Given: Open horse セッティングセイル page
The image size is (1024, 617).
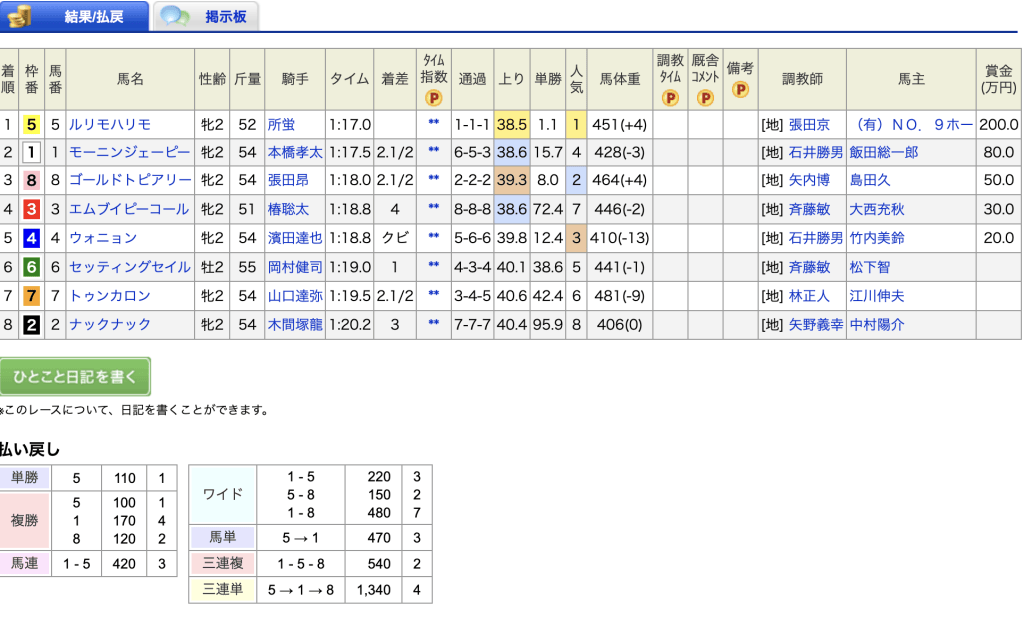Looking at the screenshot, I should (x=130, y=267).
